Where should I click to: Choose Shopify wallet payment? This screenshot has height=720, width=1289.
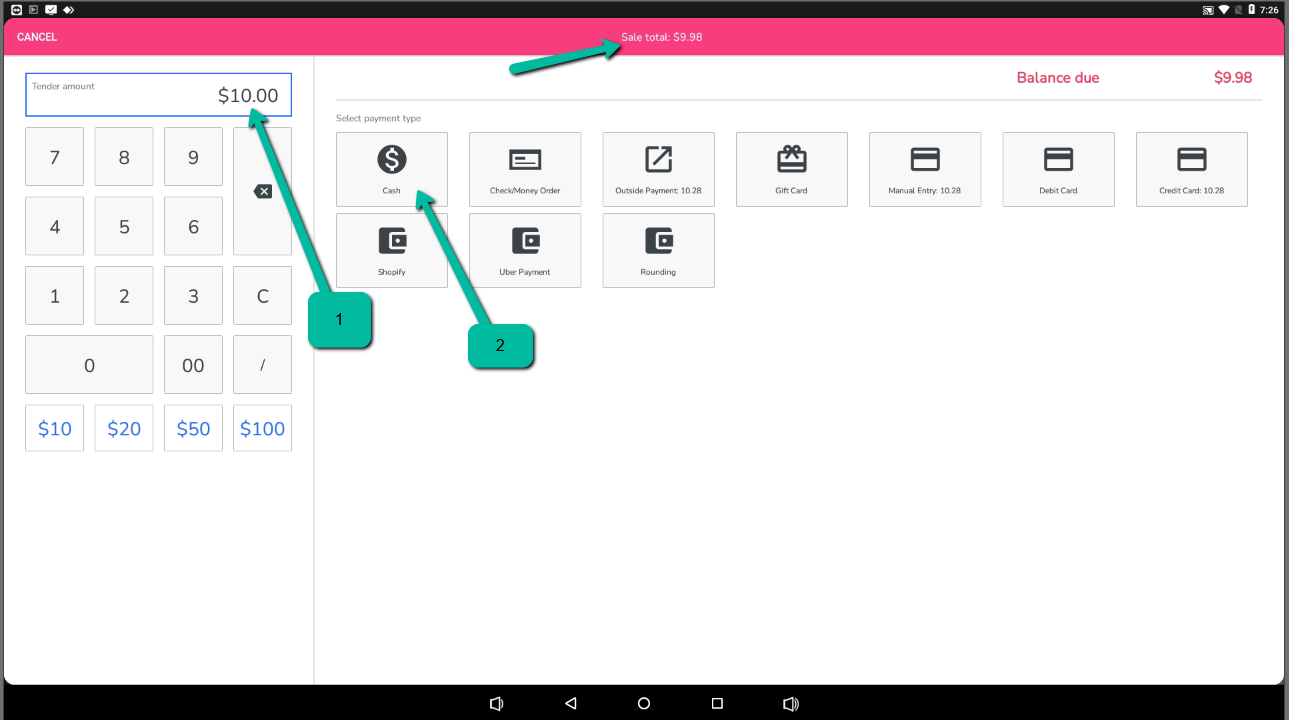(391, 250)
